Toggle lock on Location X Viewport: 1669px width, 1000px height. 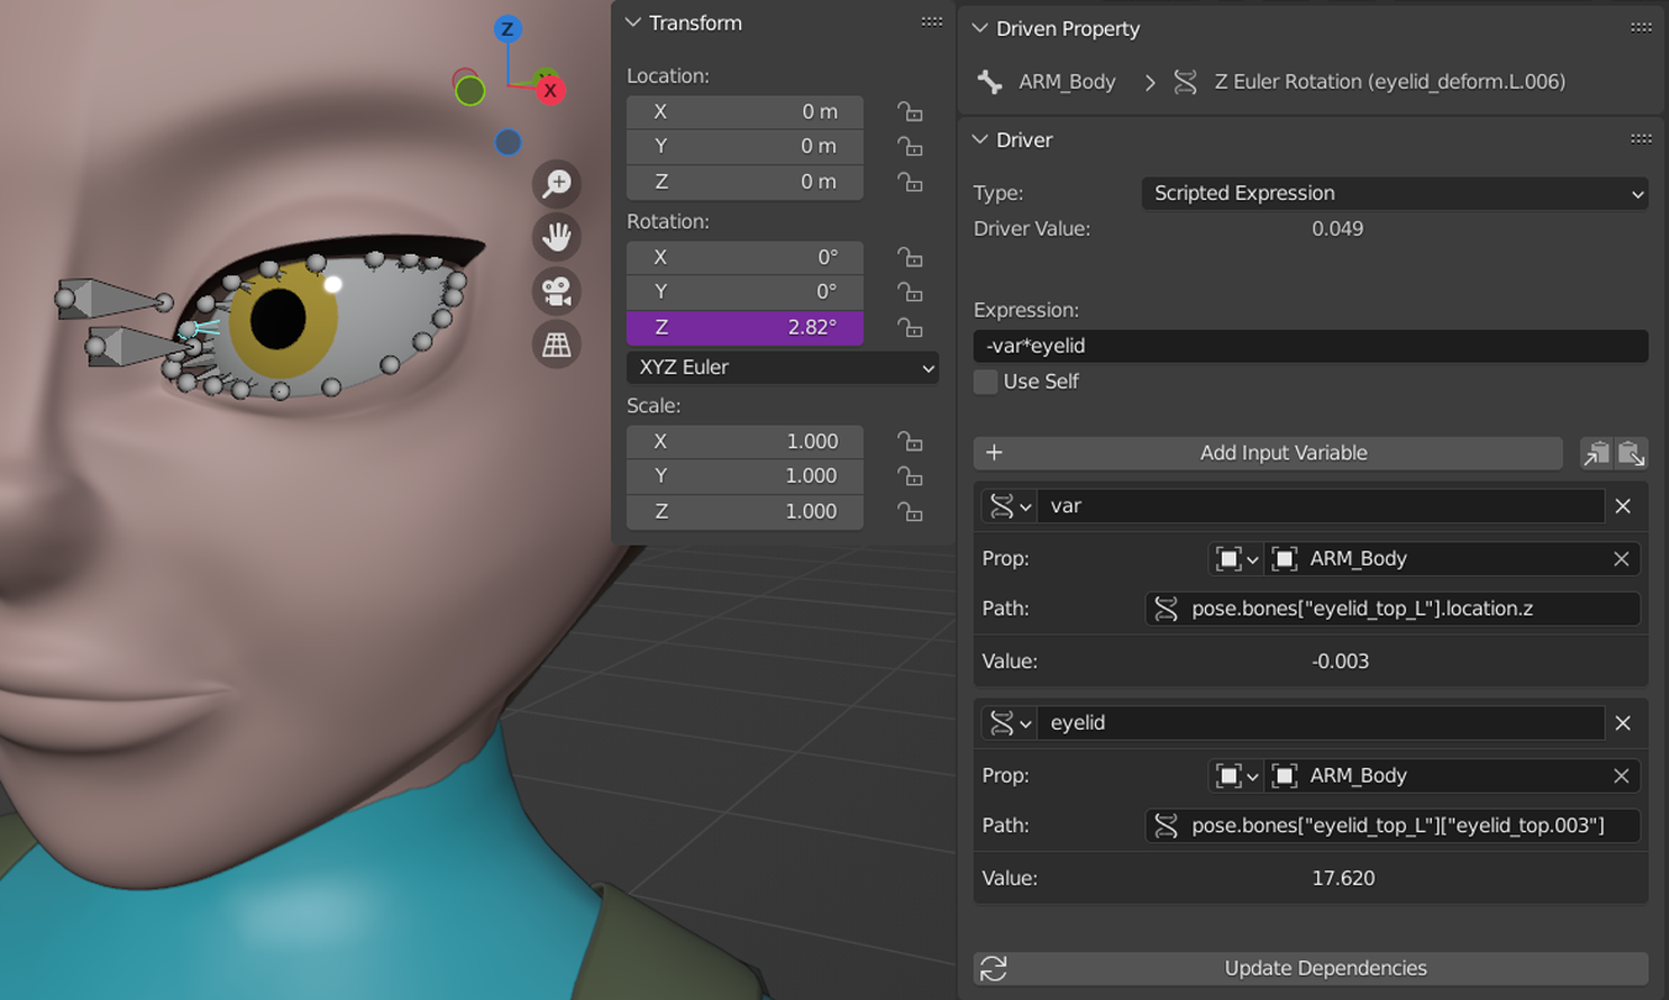point(909,112)
